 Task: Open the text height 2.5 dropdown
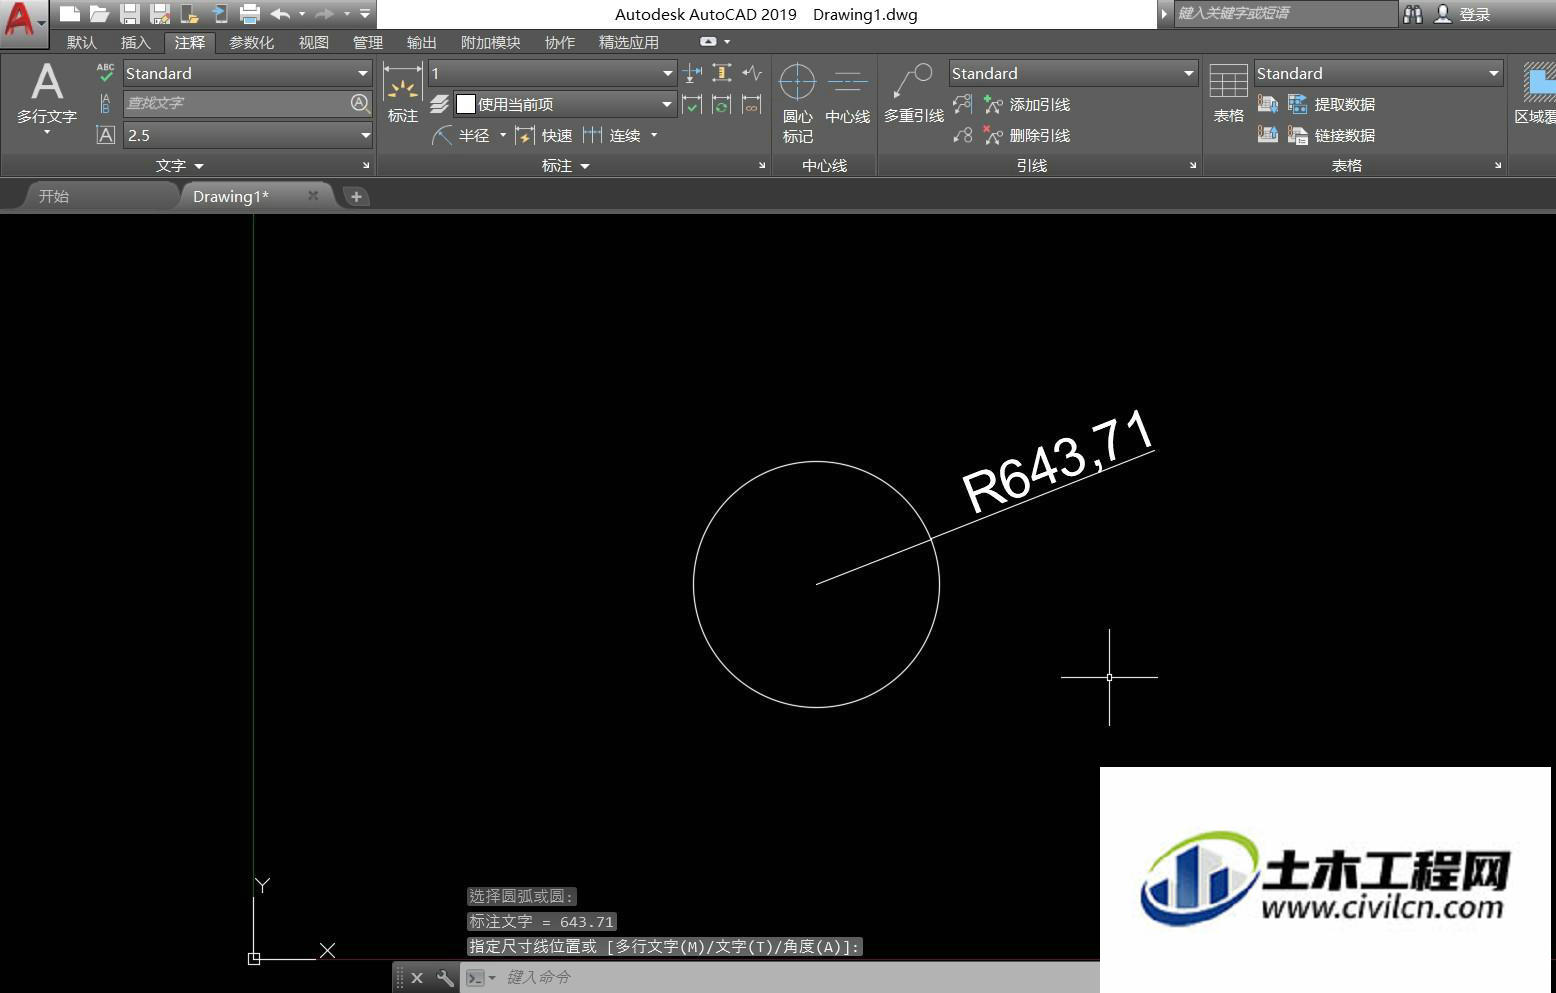tap(365, 135)
